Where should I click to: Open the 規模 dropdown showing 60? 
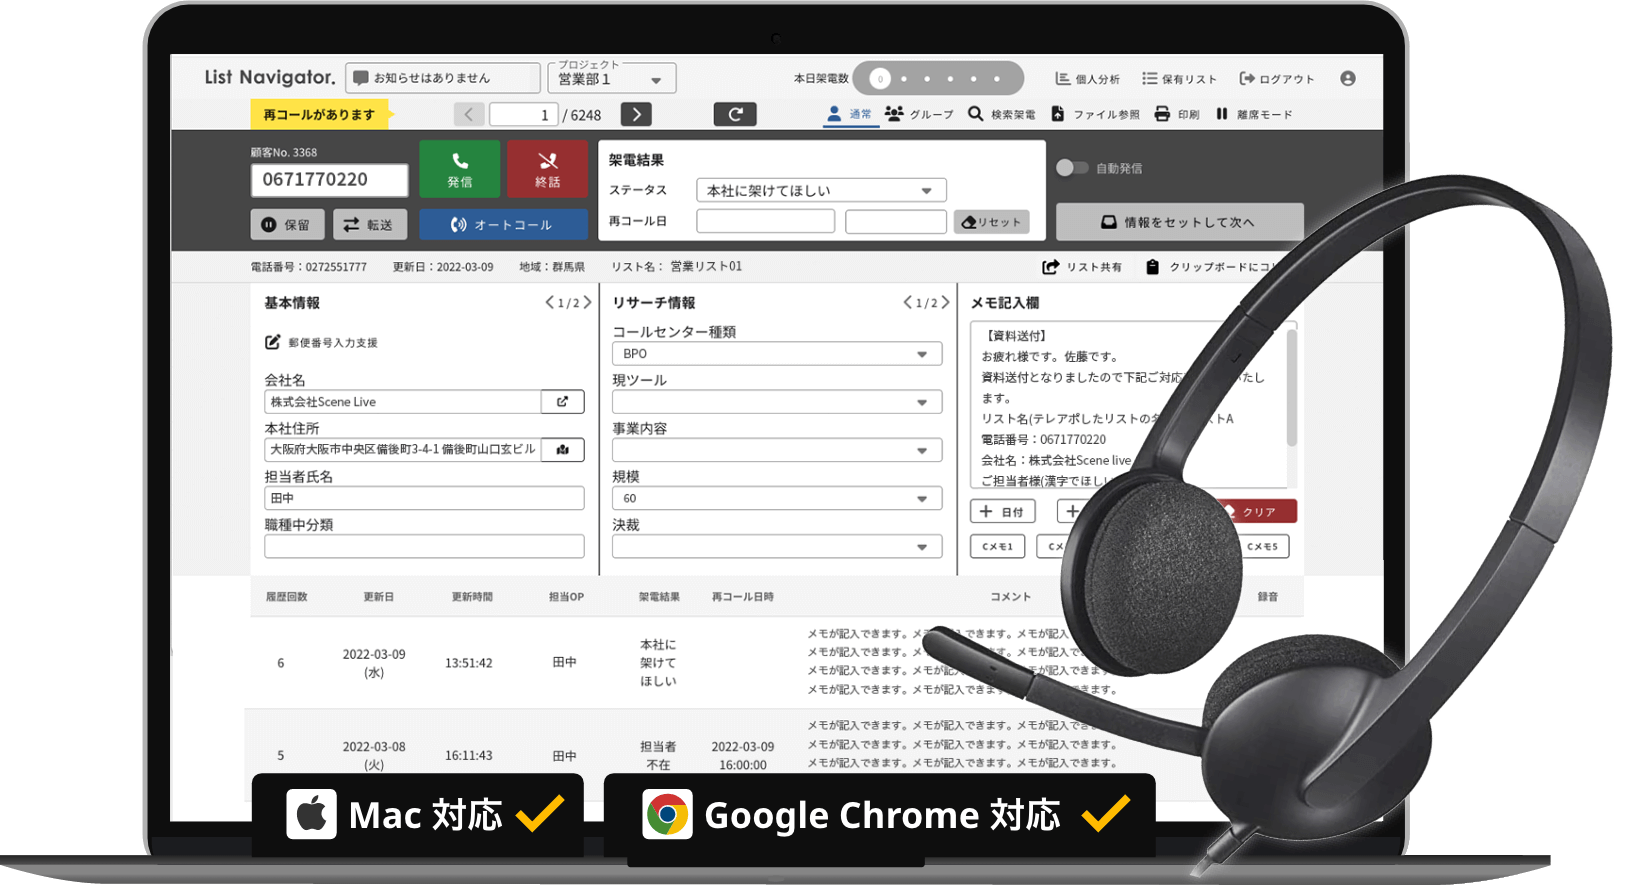777,498
